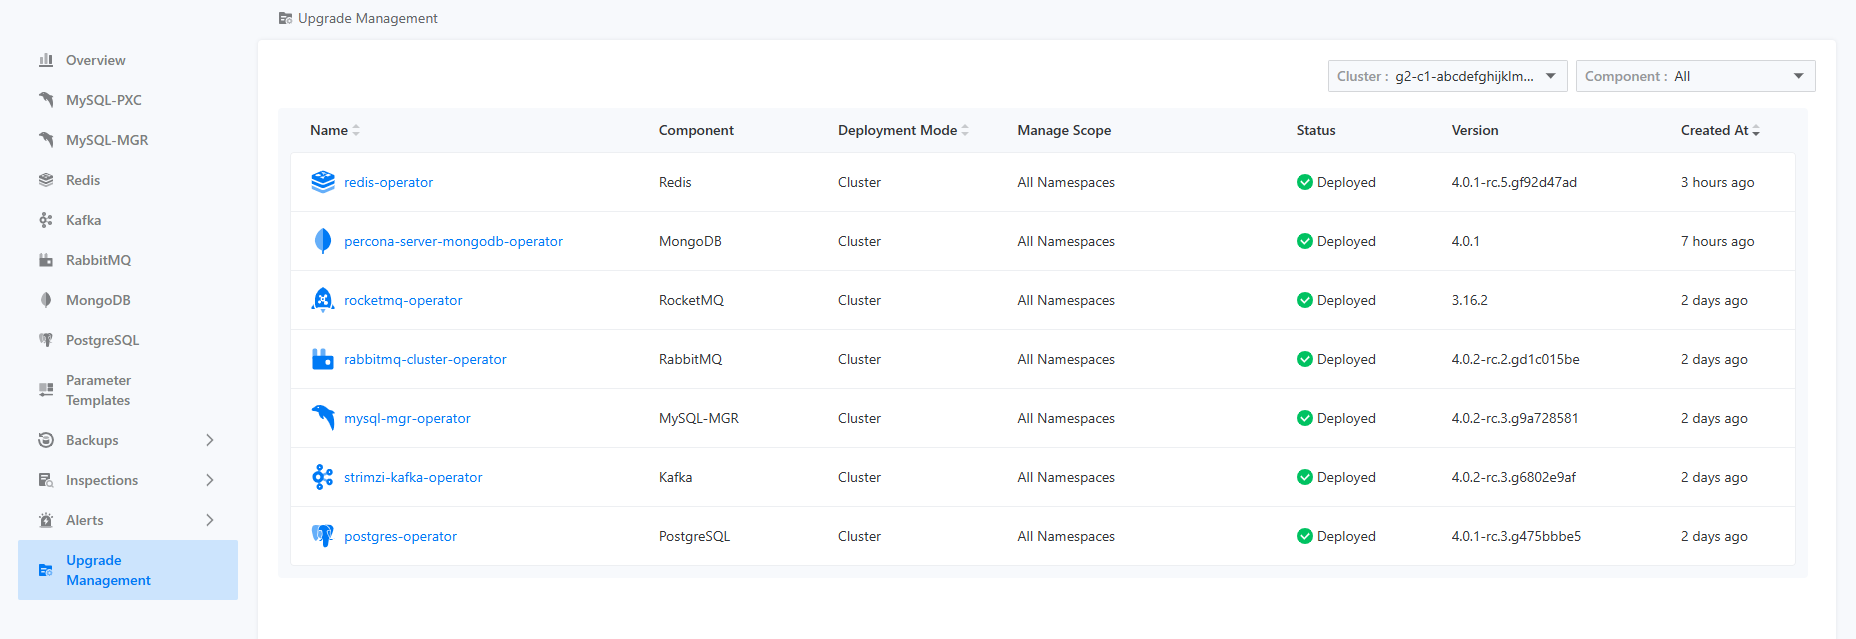
Task: Open Parameter Templates in the sidebar
Action: click(98, 390)
